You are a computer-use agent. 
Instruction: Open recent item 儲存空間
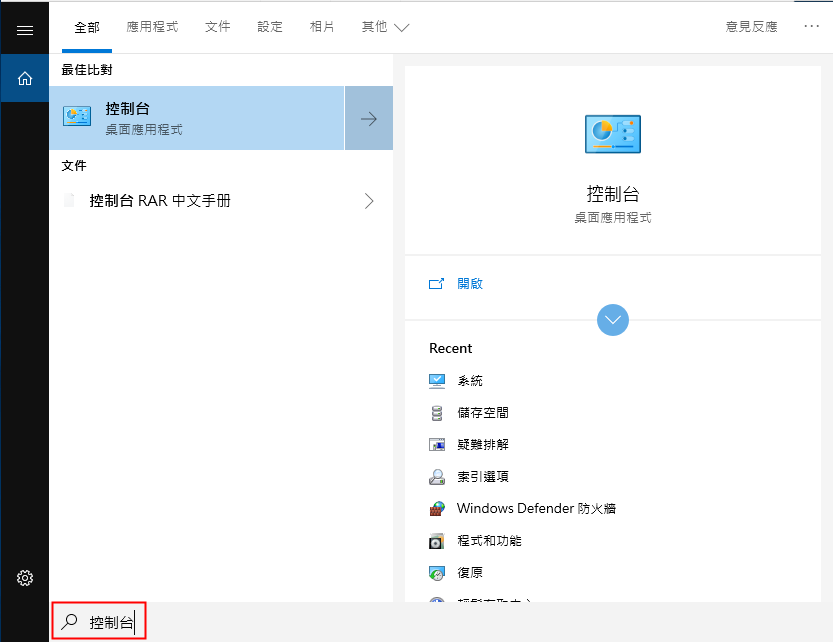tap(483, 413)
